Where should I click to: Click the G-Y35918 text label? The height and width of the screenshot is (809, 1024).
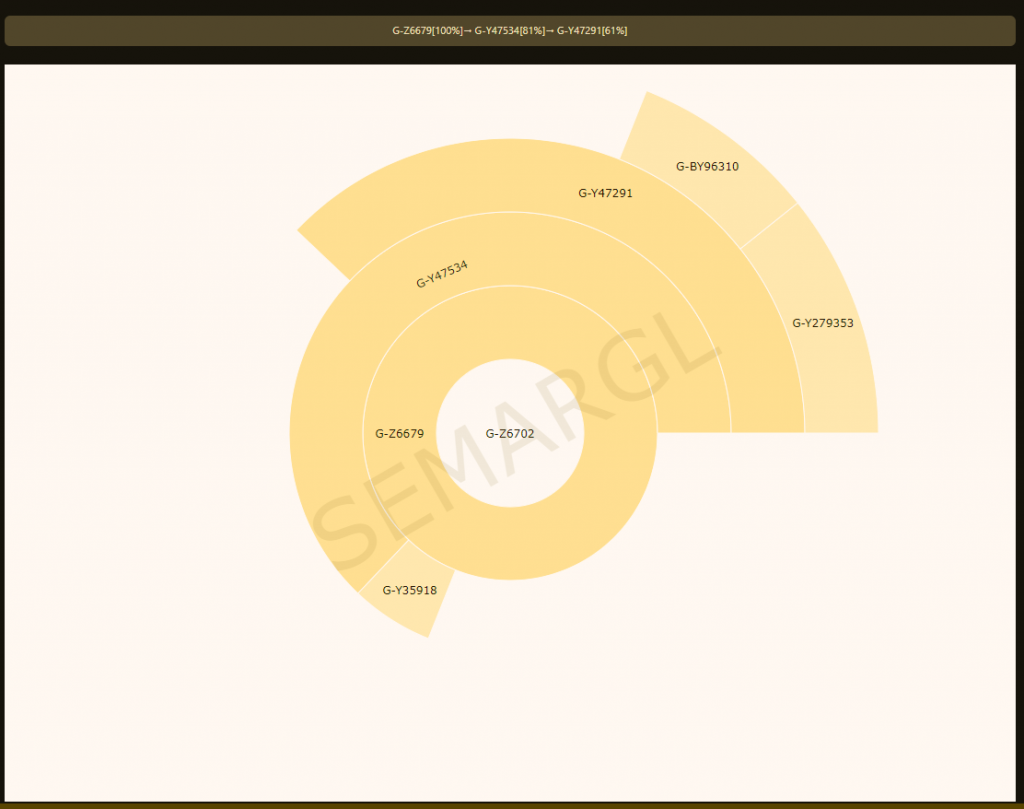(x=410, y=591)
